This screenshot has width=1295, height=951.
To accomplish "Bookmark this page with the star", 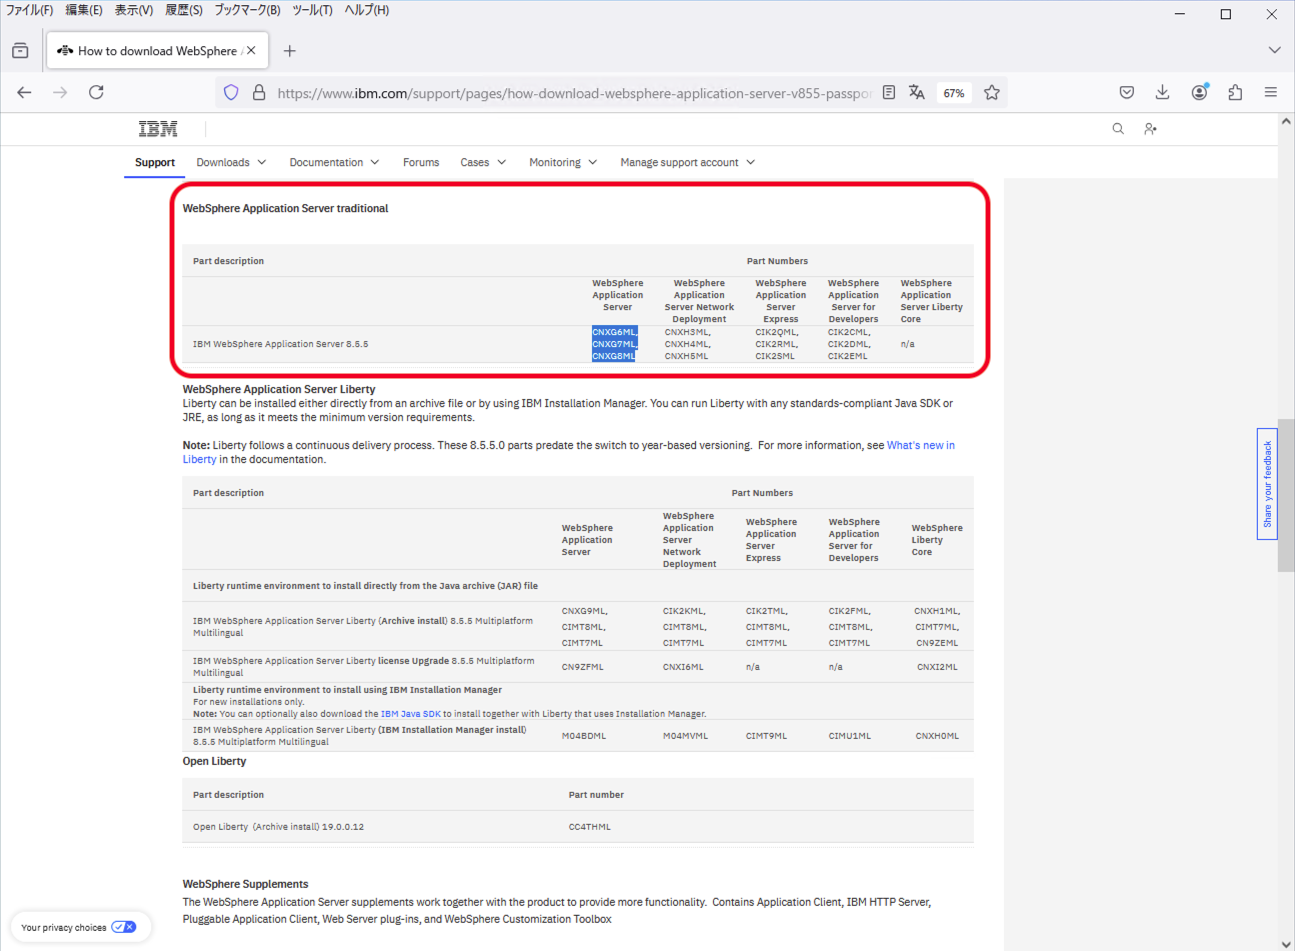I will click(991, 92).
